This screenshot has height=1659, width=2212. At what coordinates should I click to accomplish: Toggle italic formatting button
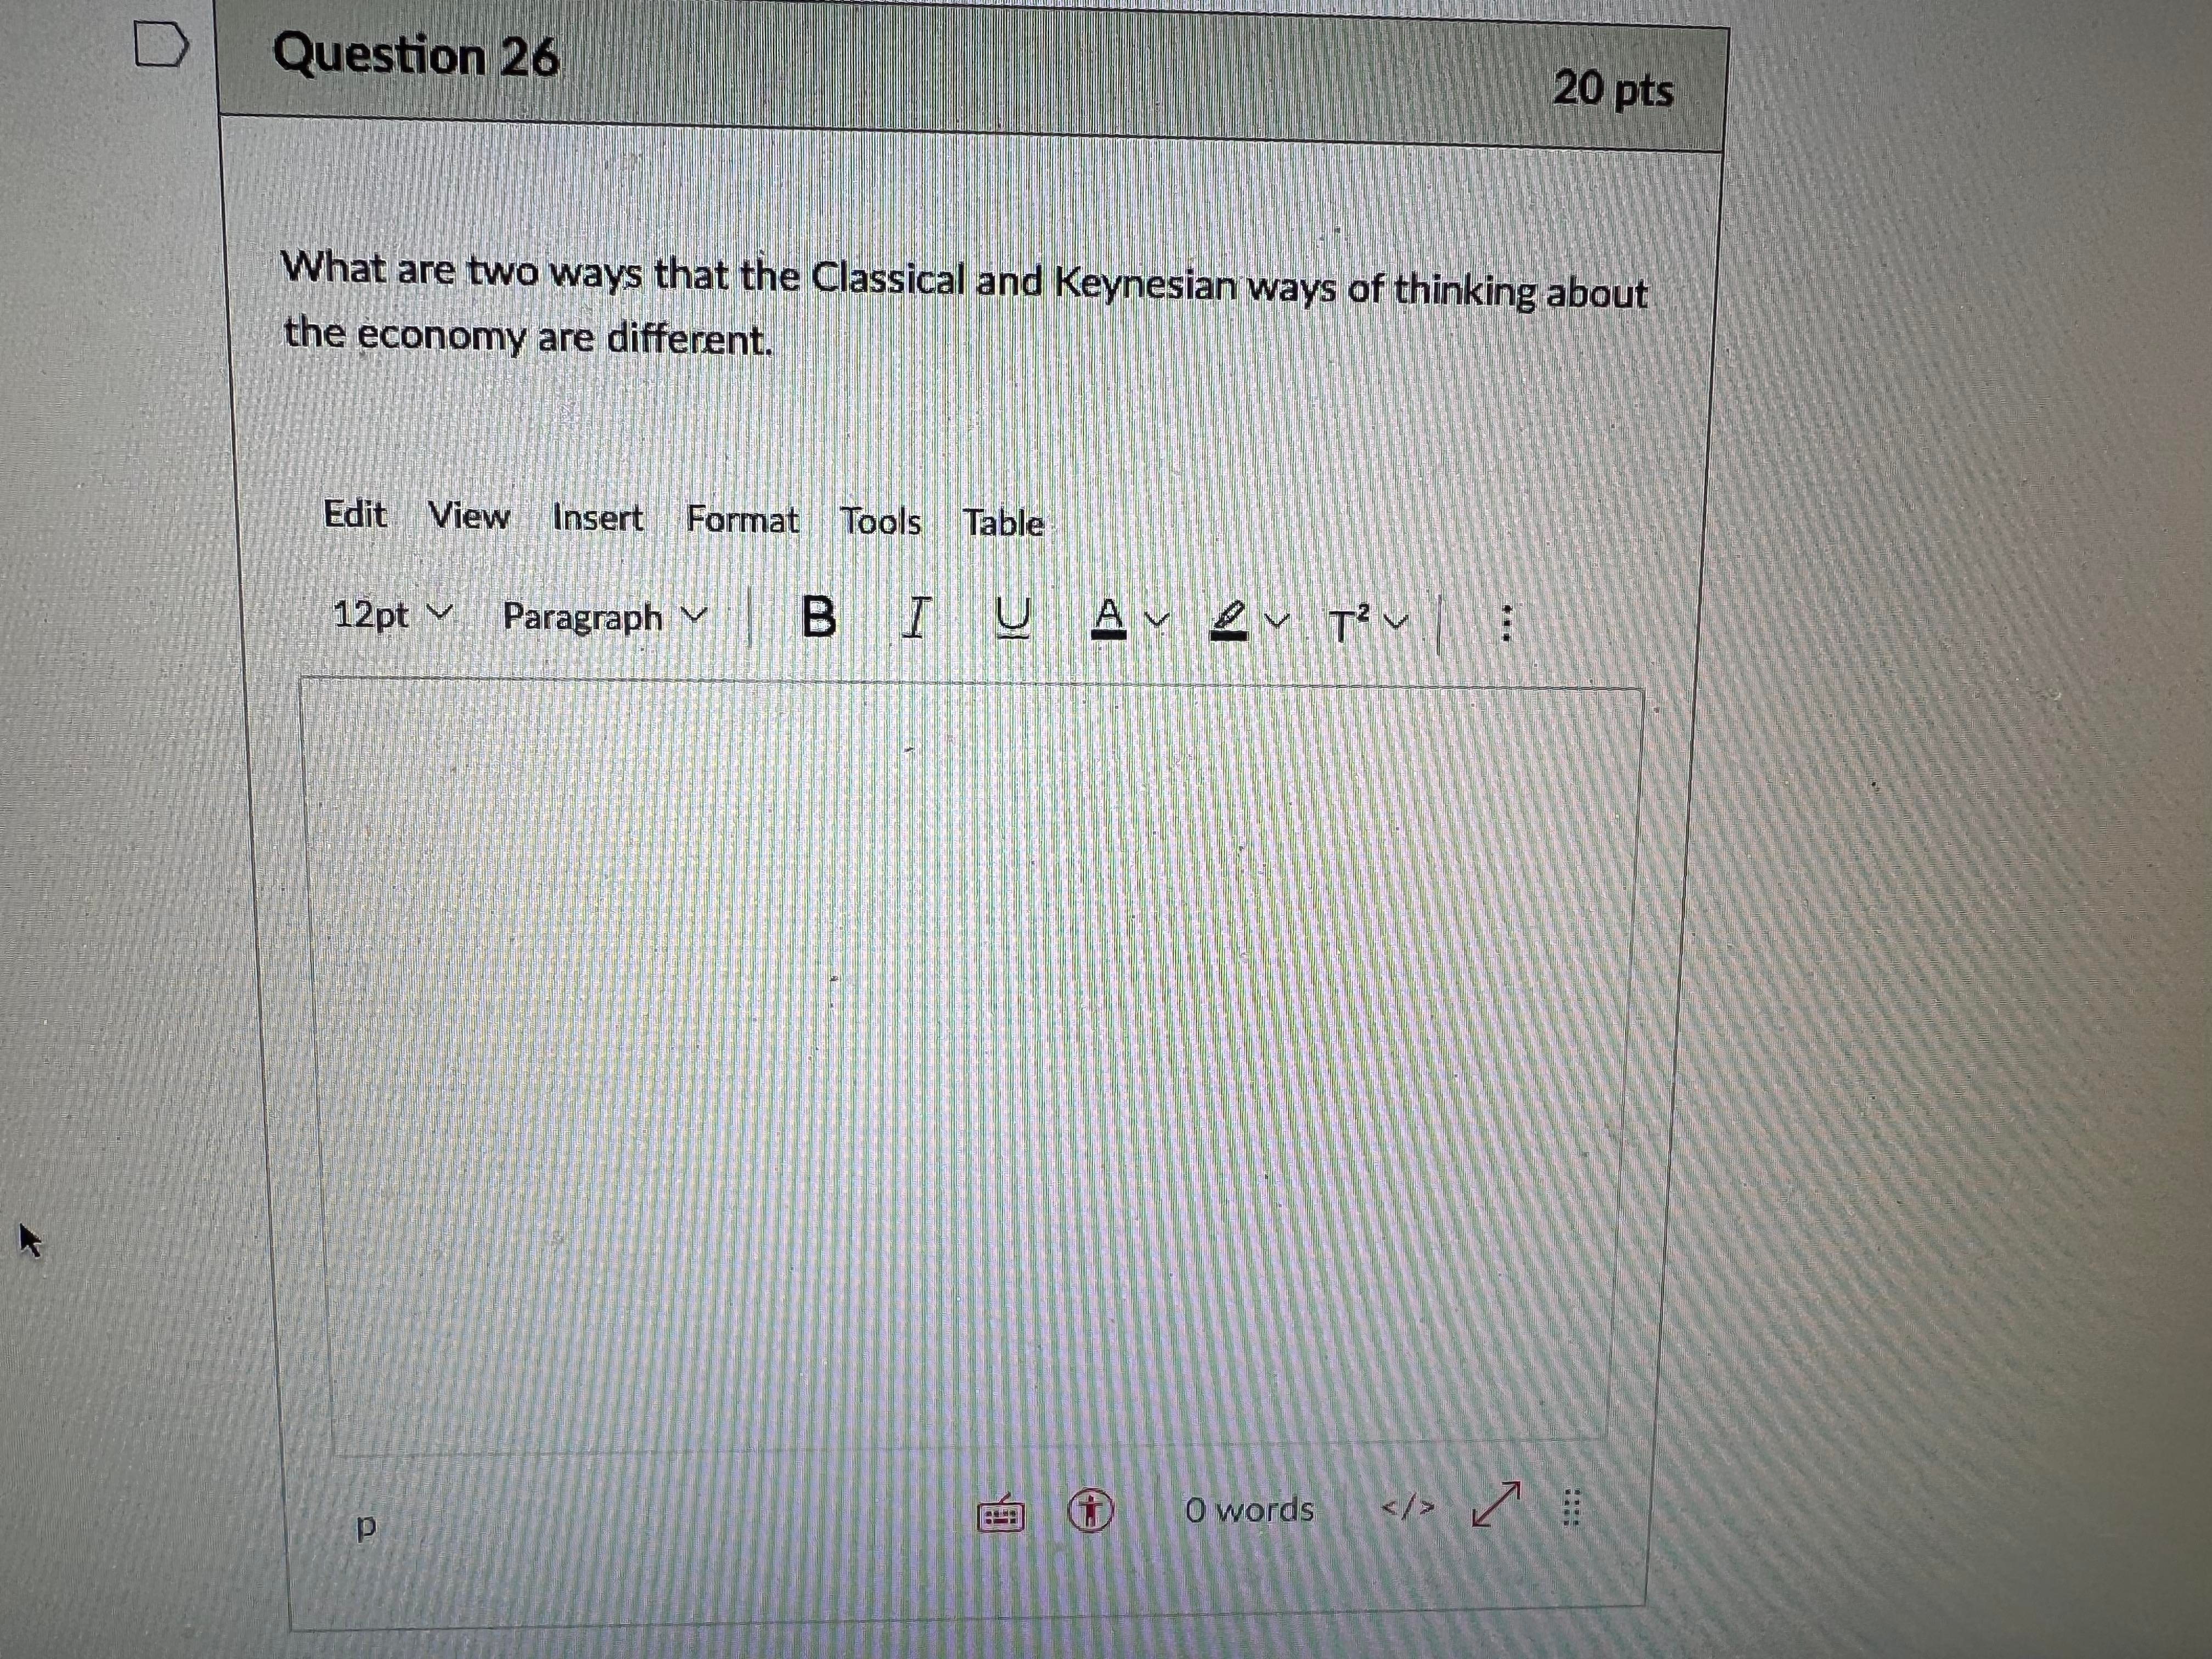915,619
